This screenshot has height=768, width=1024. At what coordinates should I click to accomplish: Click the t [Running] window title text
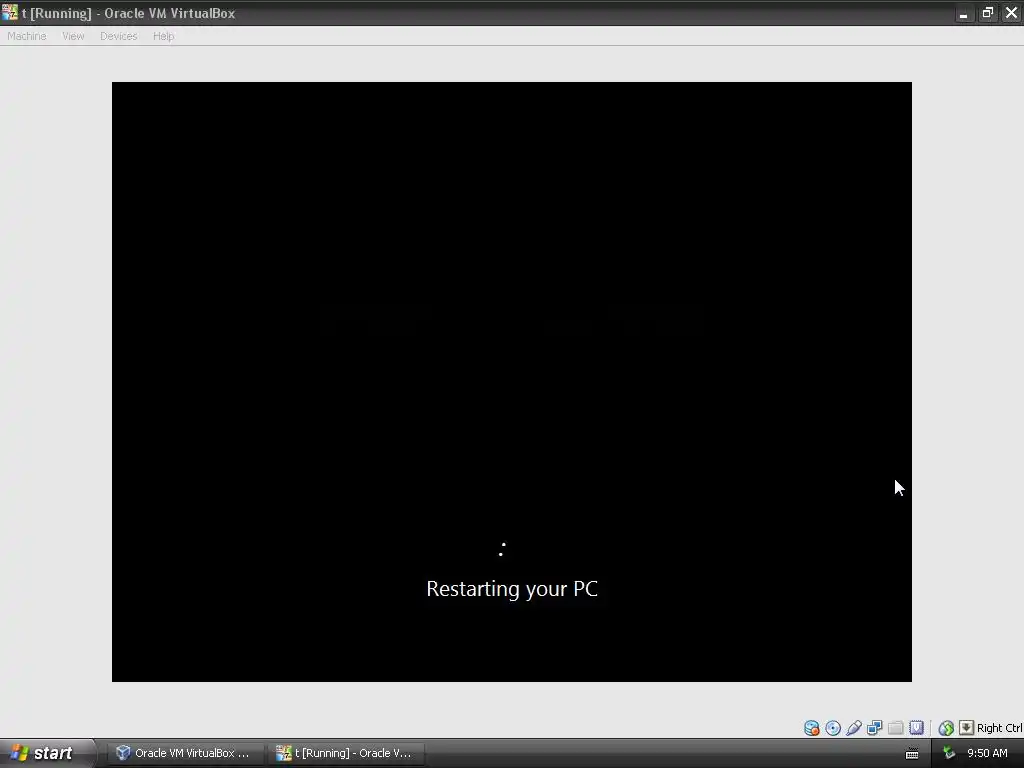129,13
